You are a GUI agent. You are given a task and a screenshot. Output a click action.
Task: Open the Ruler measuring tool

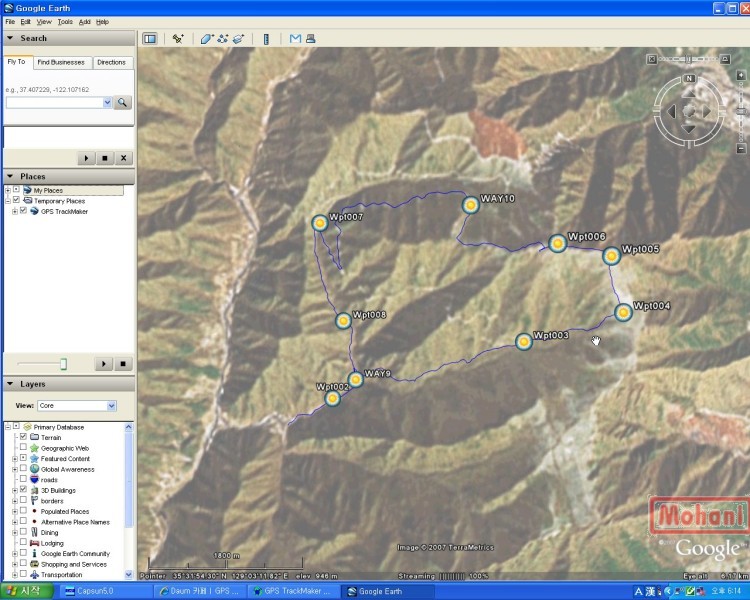[x=266, y=39]
